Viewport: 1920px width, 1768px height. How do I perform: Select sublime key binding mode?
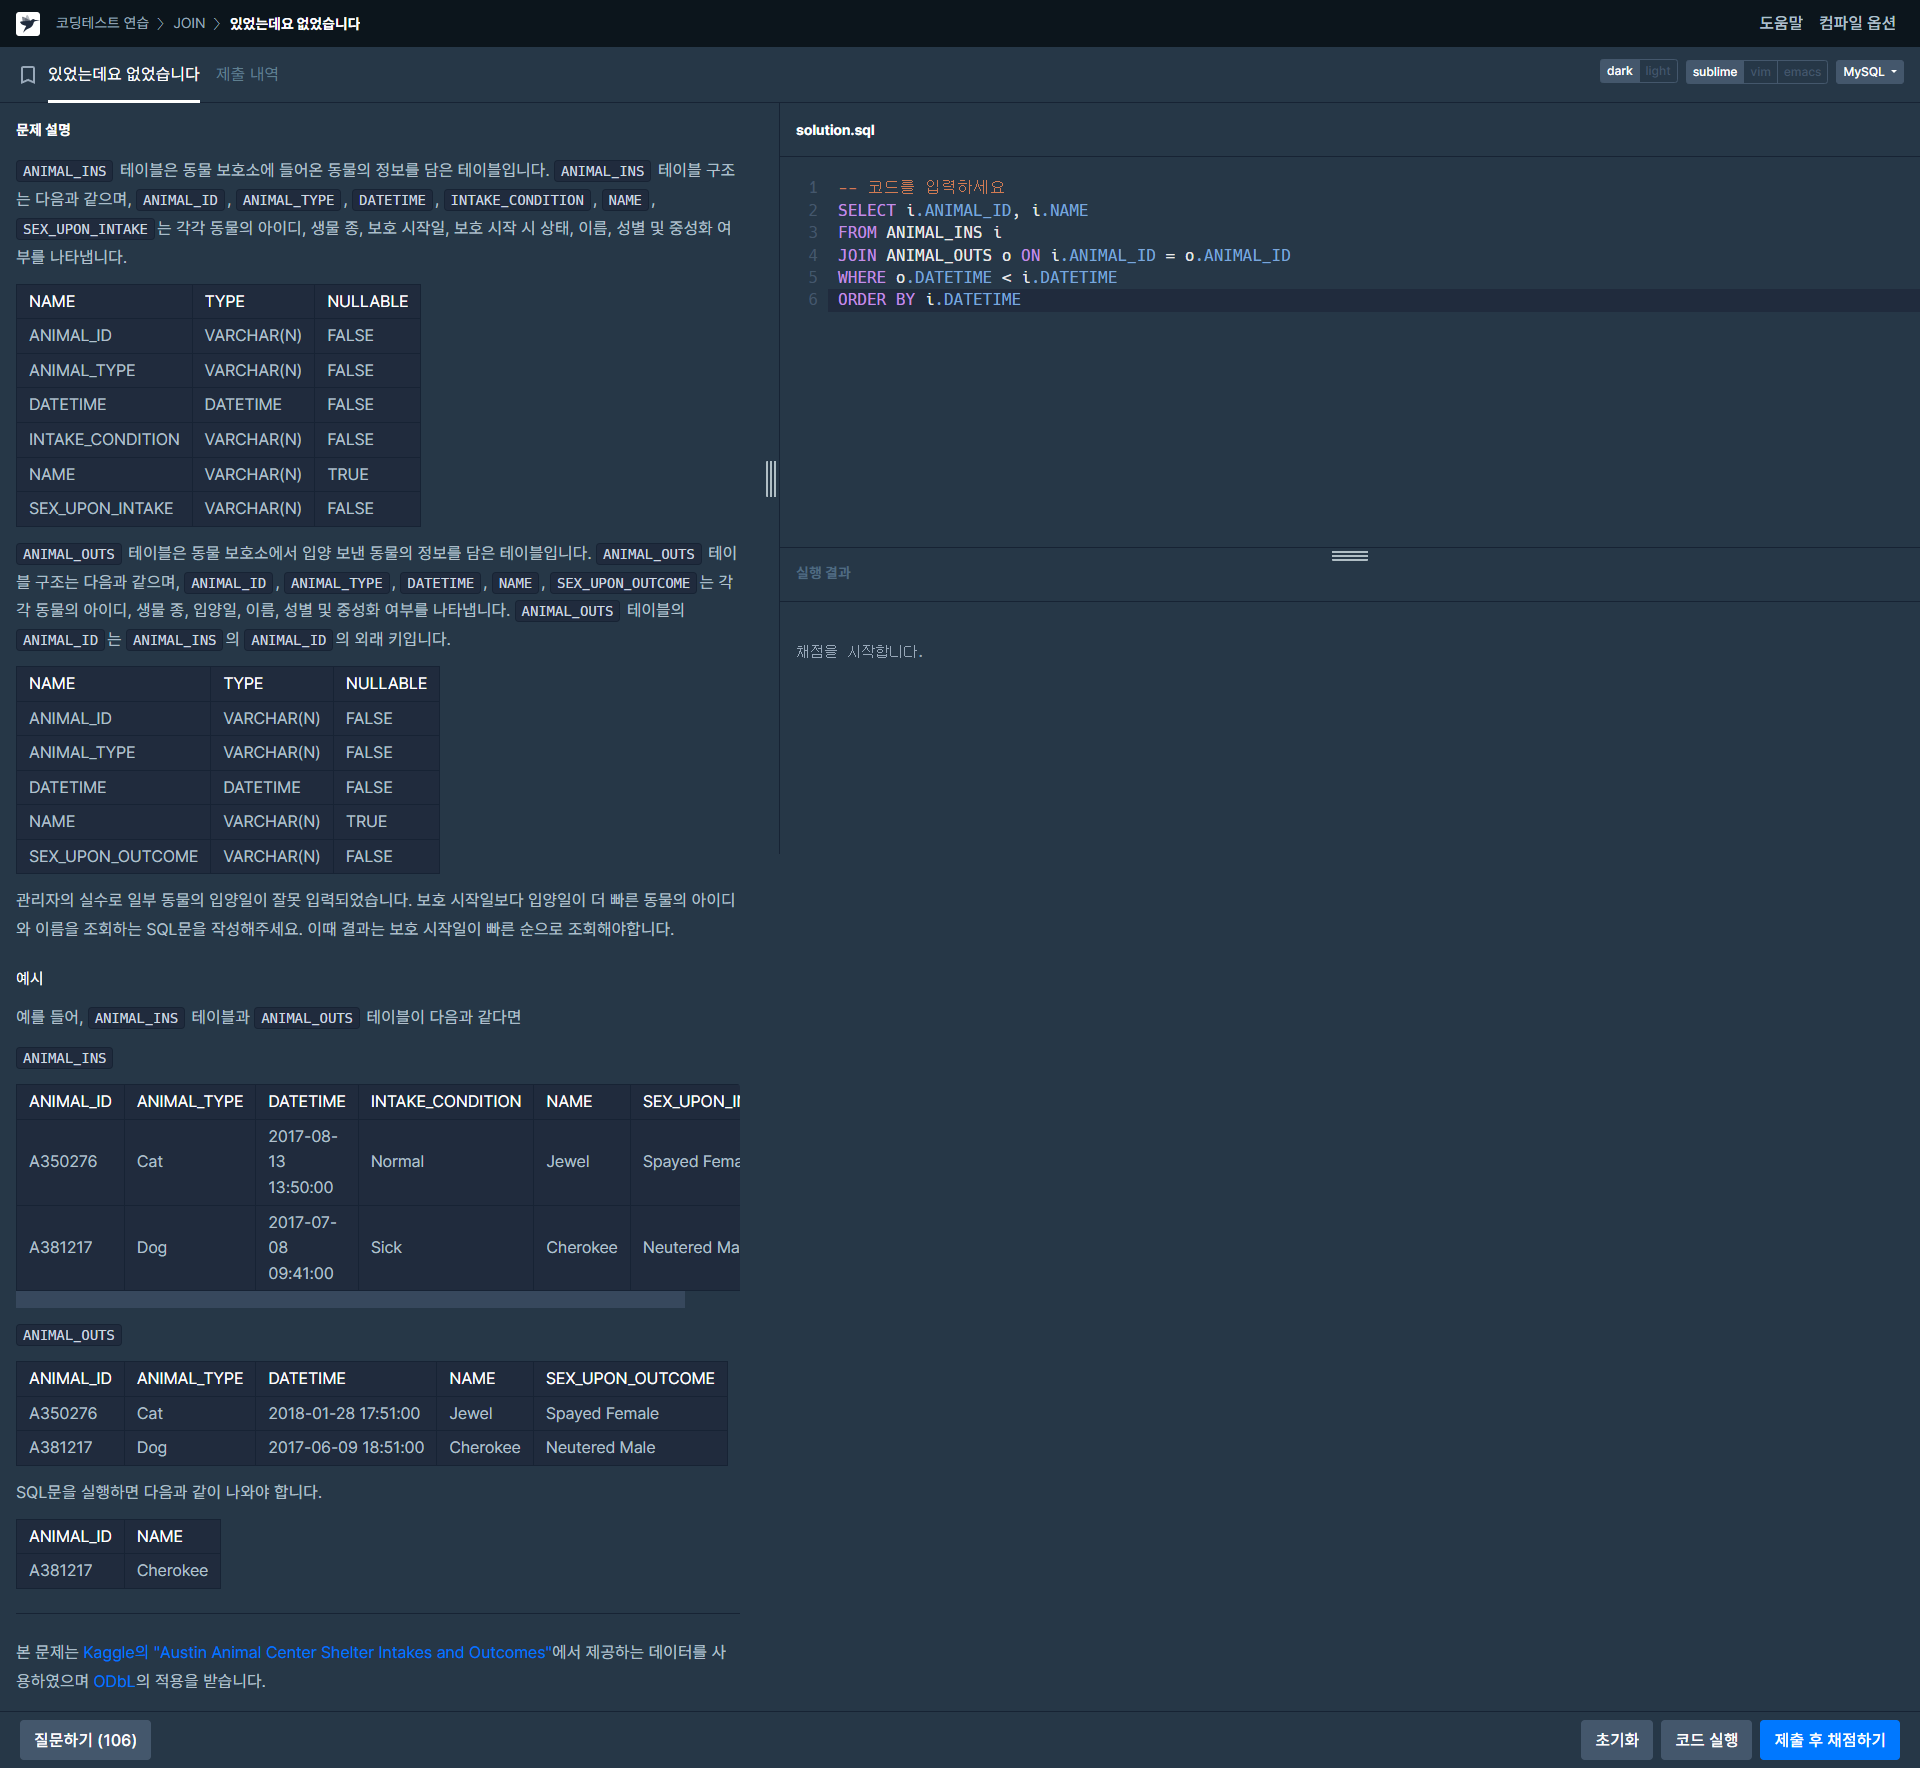1714,72
